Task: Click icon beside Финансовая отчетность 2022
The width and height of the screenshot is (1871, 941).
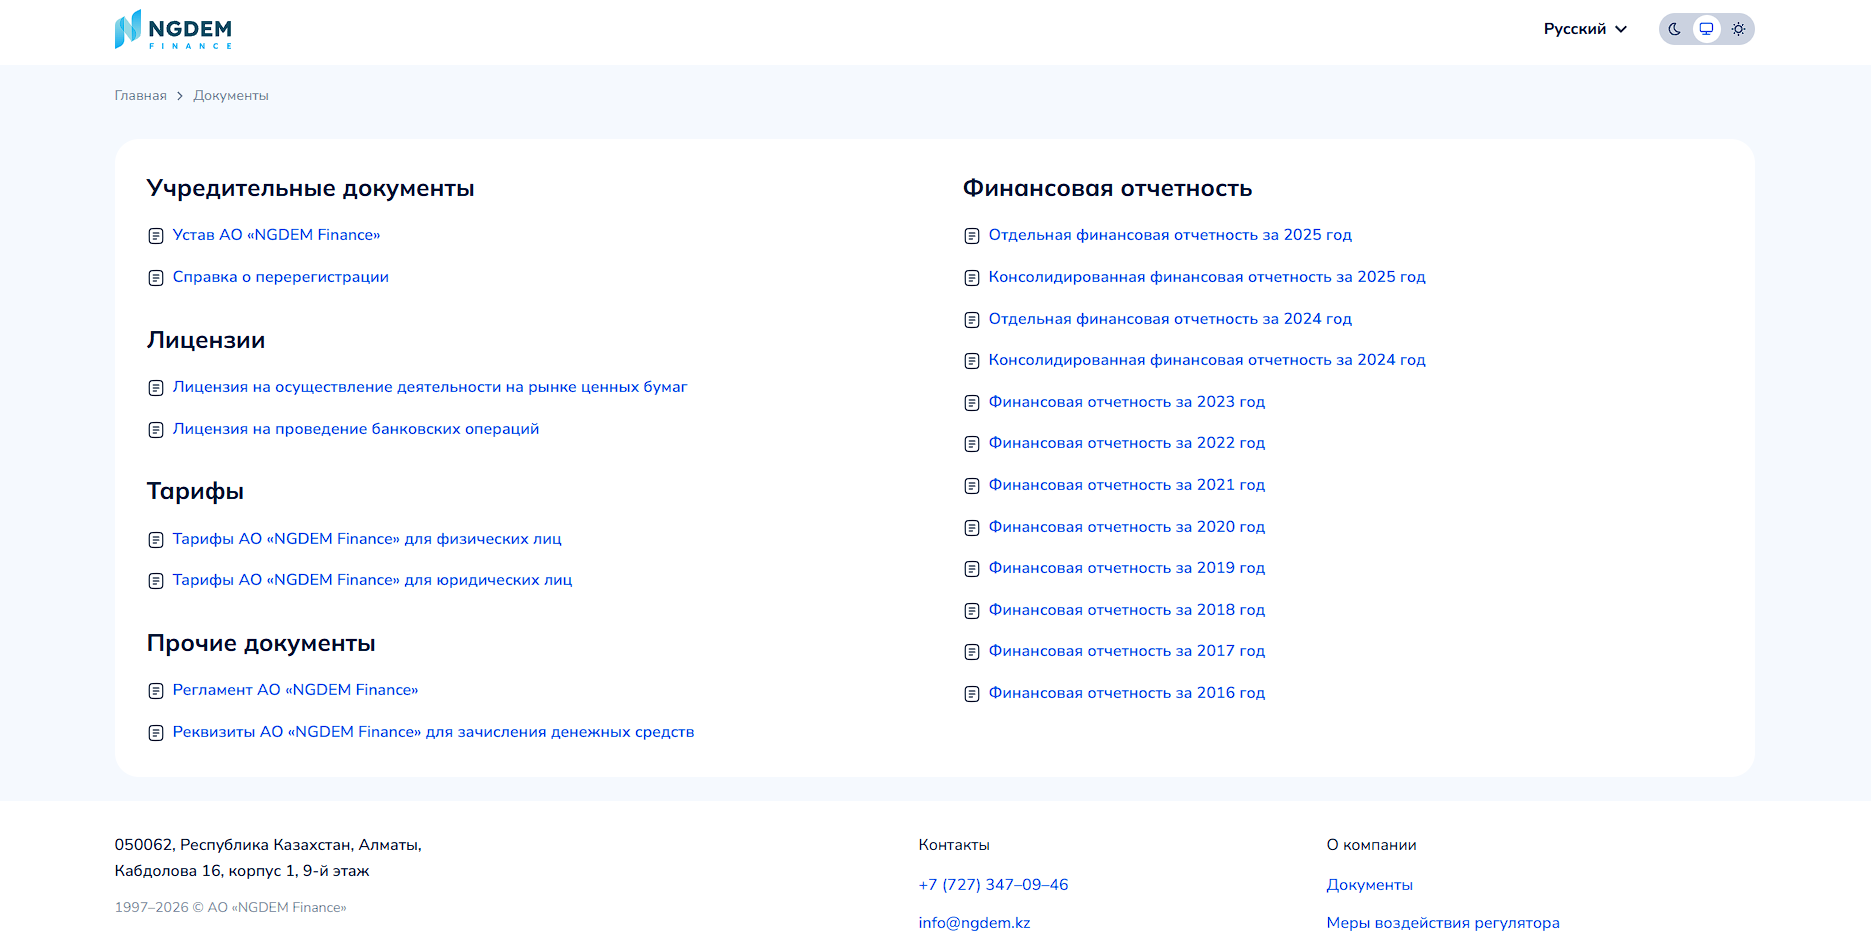Action: (x=972, y=444)
